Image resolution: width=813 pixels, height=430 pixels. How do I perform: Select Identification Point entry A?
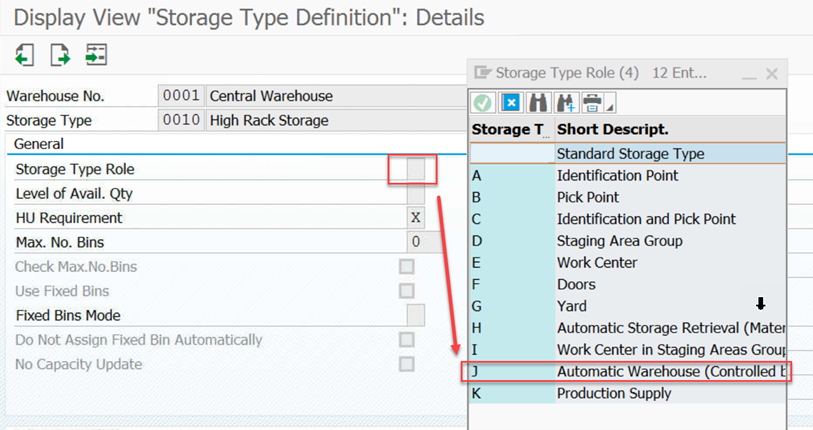(628, 176)
